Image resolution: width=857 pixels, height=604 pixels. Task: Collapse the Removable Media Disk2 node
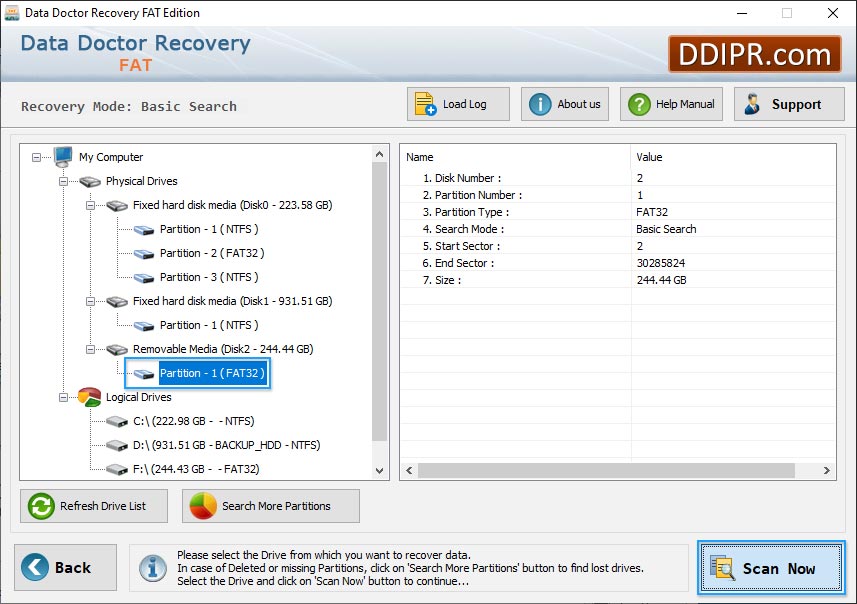pyautogui.click(x=91, y=349)
